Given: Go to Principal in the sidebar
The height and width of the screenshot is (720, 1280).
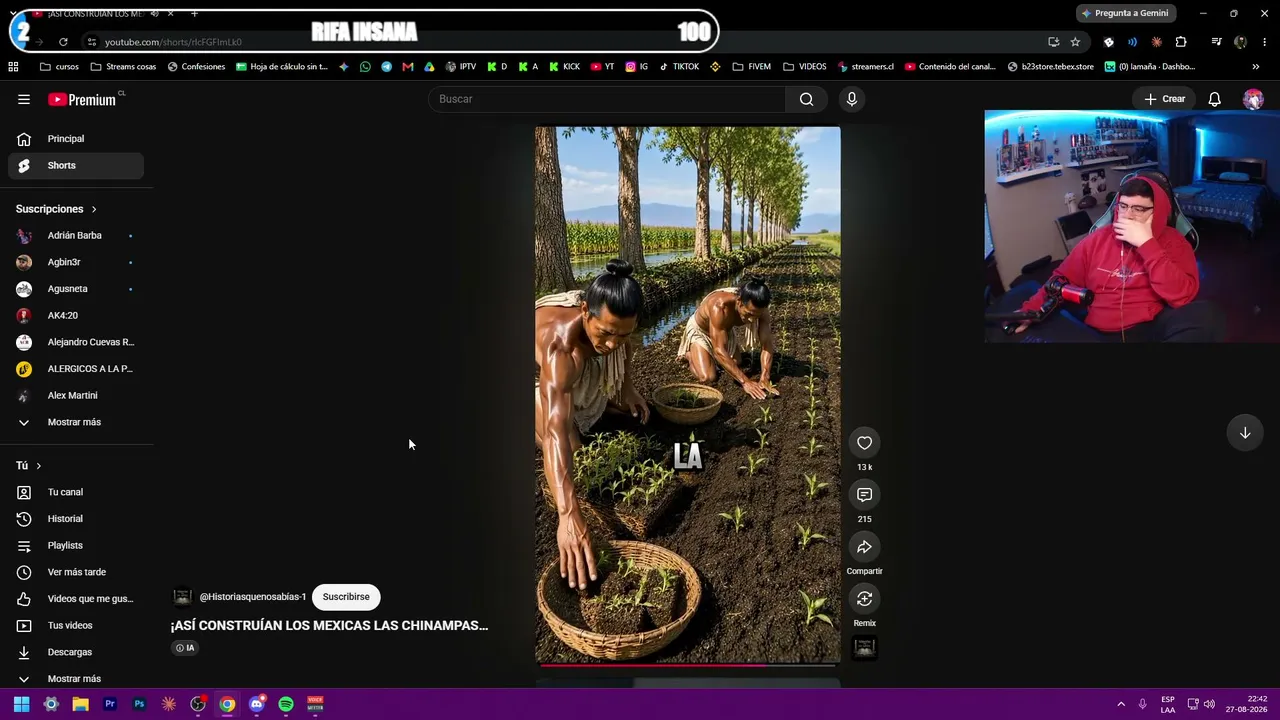Looking at the screenshot, I should click(76, 139).
